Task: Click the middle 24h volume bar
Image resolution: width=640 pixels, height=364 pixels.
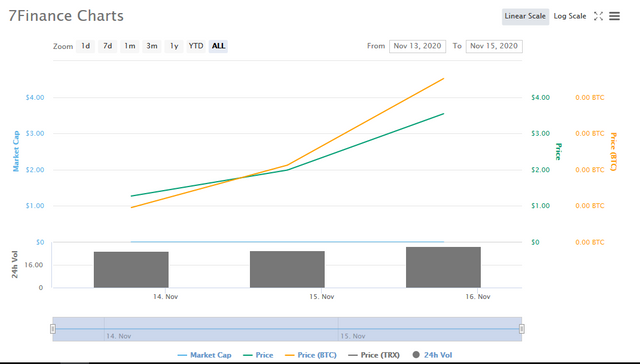Action: pos(287,269)
